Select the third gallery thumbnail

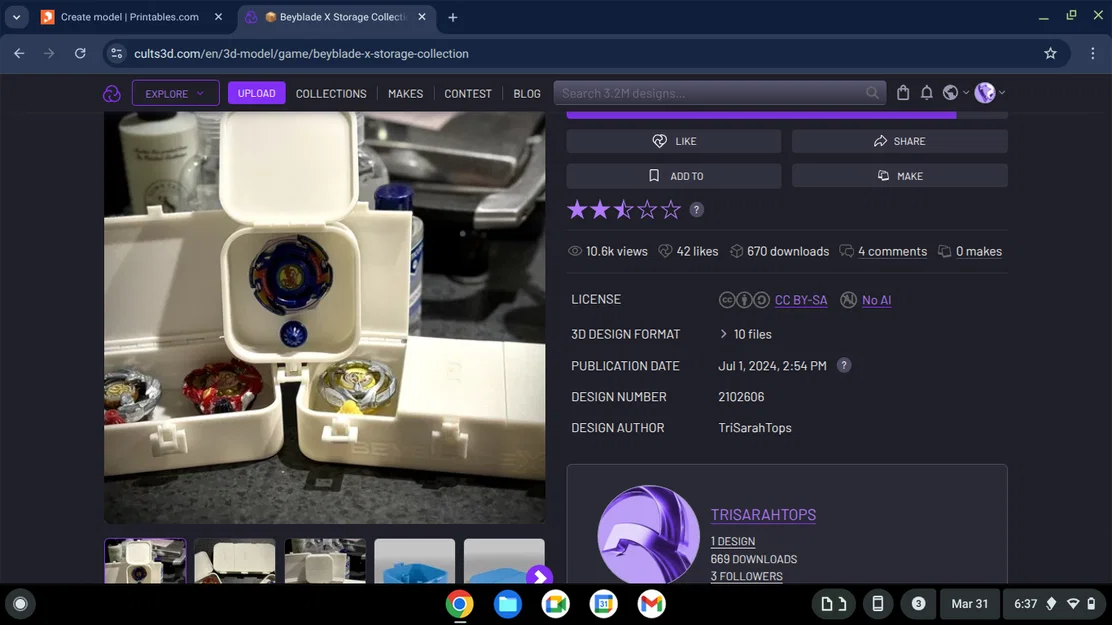pos(325,560)
